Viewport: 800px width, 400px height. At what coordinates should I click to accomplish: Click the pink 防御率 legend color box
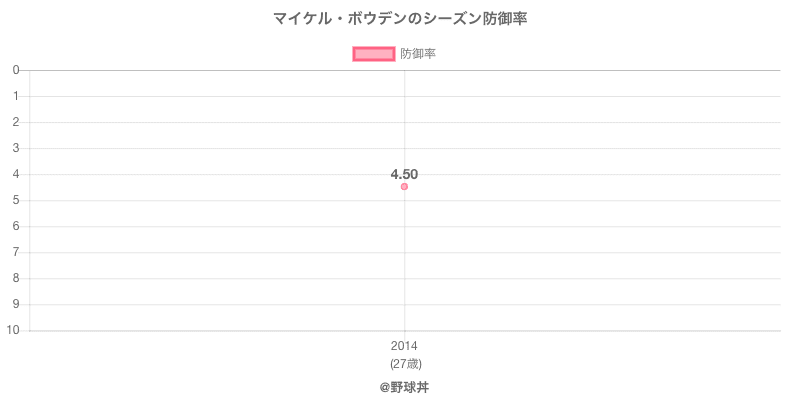point(374,54)
